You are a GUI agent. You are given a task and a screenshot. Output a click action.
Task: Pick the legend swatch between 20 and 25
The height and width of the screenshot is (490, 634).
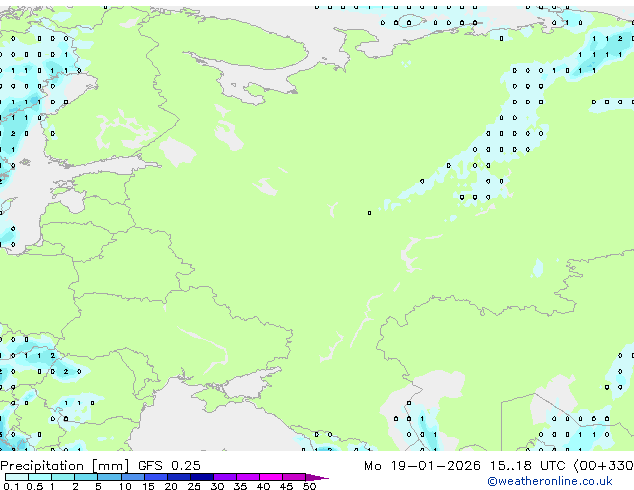pyautogui.click(x=178, y=477)
